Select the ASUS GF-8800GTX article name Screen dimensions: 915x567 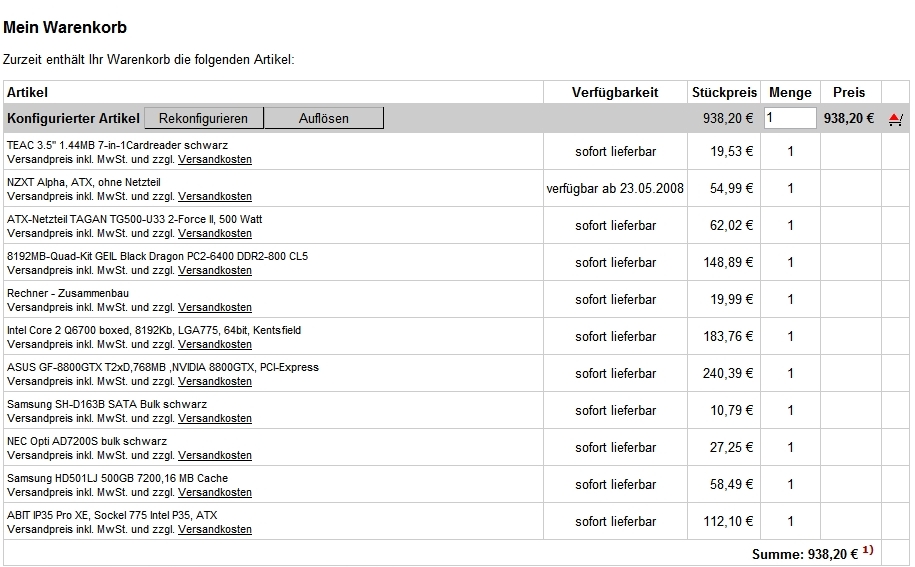click(163, 368)
